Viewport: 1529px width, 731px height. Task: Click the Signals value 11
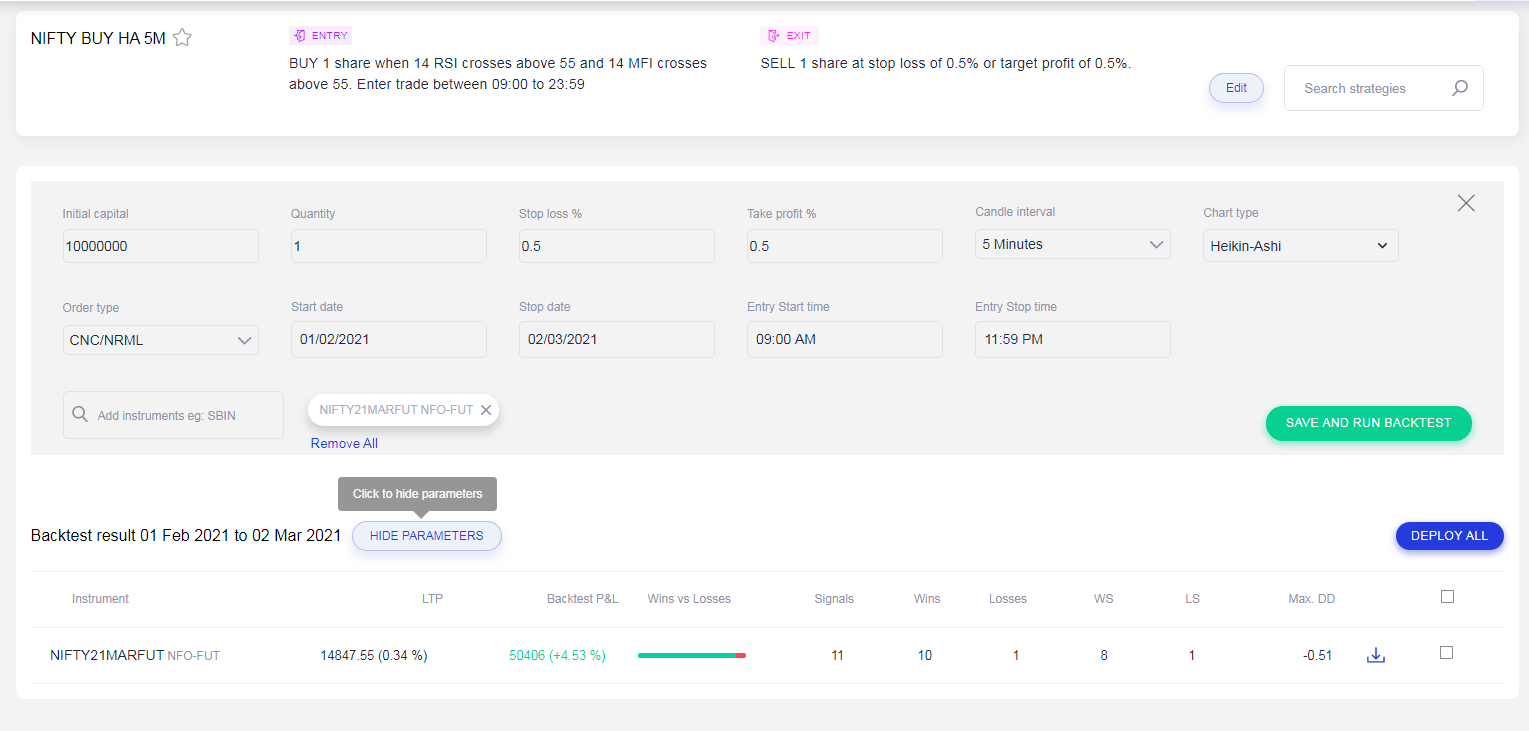point(837,656)
